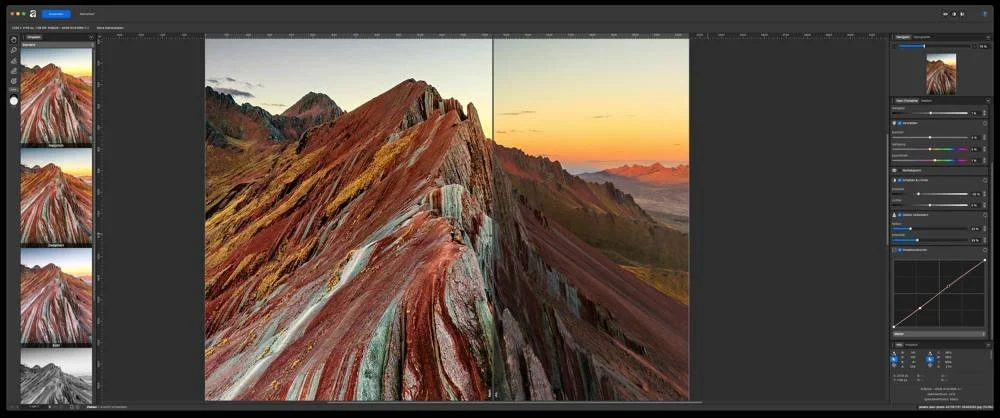This screenshot has width=1000, height=418.
Task: Switch to the tab next to Navigator
Action: tap(922, 37)
